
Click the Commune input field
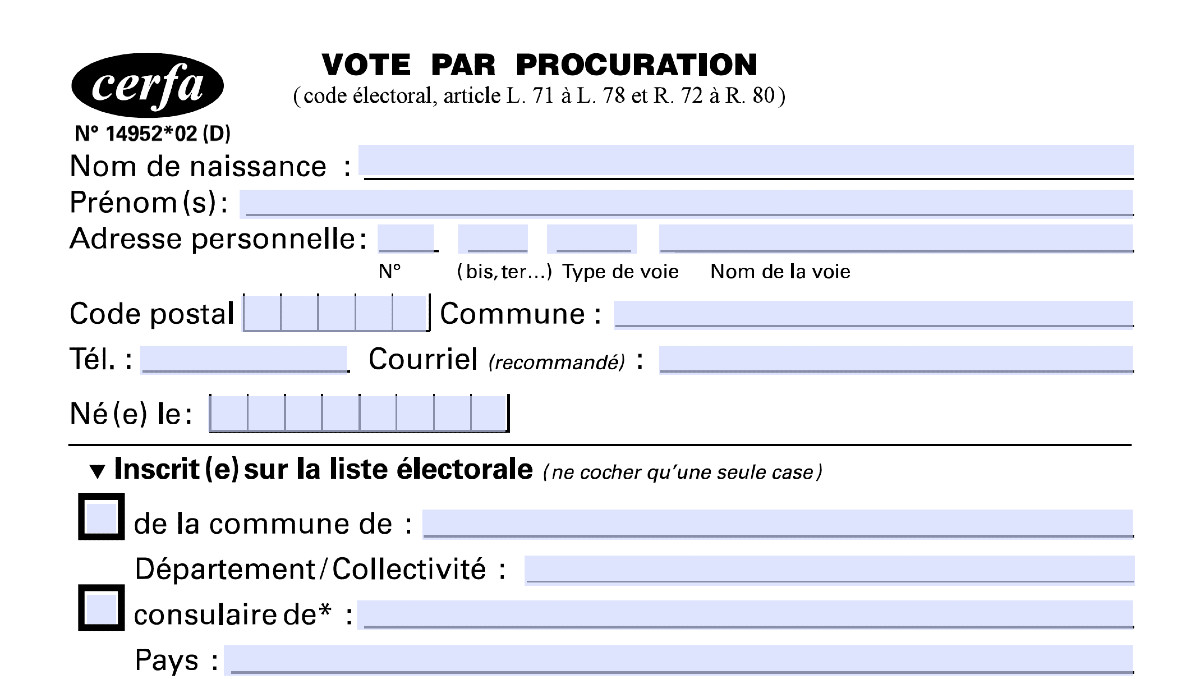tap(873, 313)
